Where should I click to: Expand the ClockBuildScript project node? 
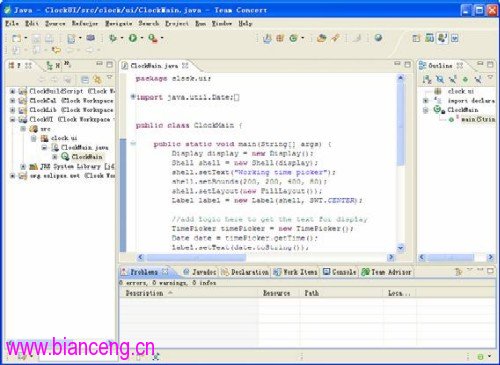pos(12,91)
